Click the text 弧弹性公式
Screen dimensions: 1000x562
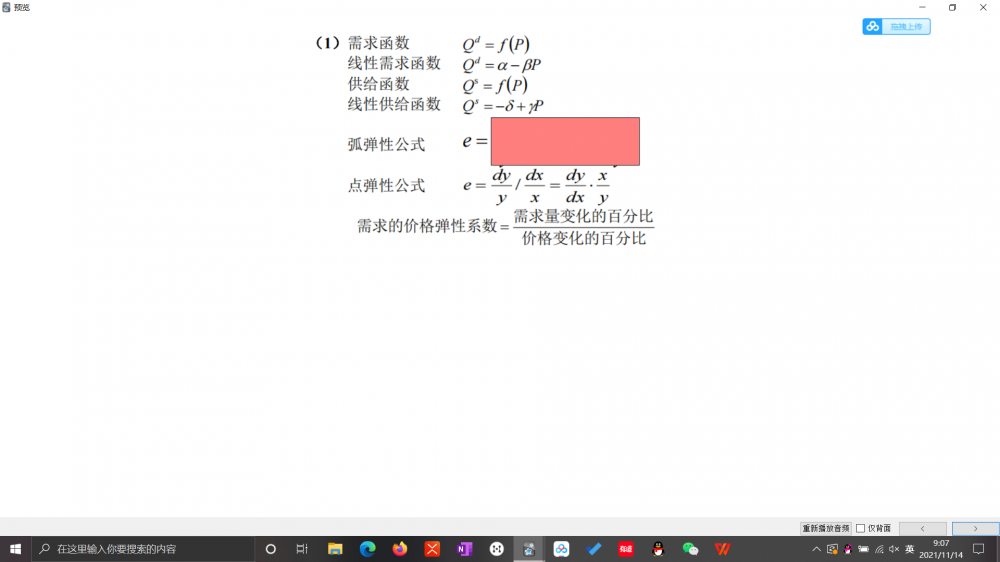click(x=386, y=144)
